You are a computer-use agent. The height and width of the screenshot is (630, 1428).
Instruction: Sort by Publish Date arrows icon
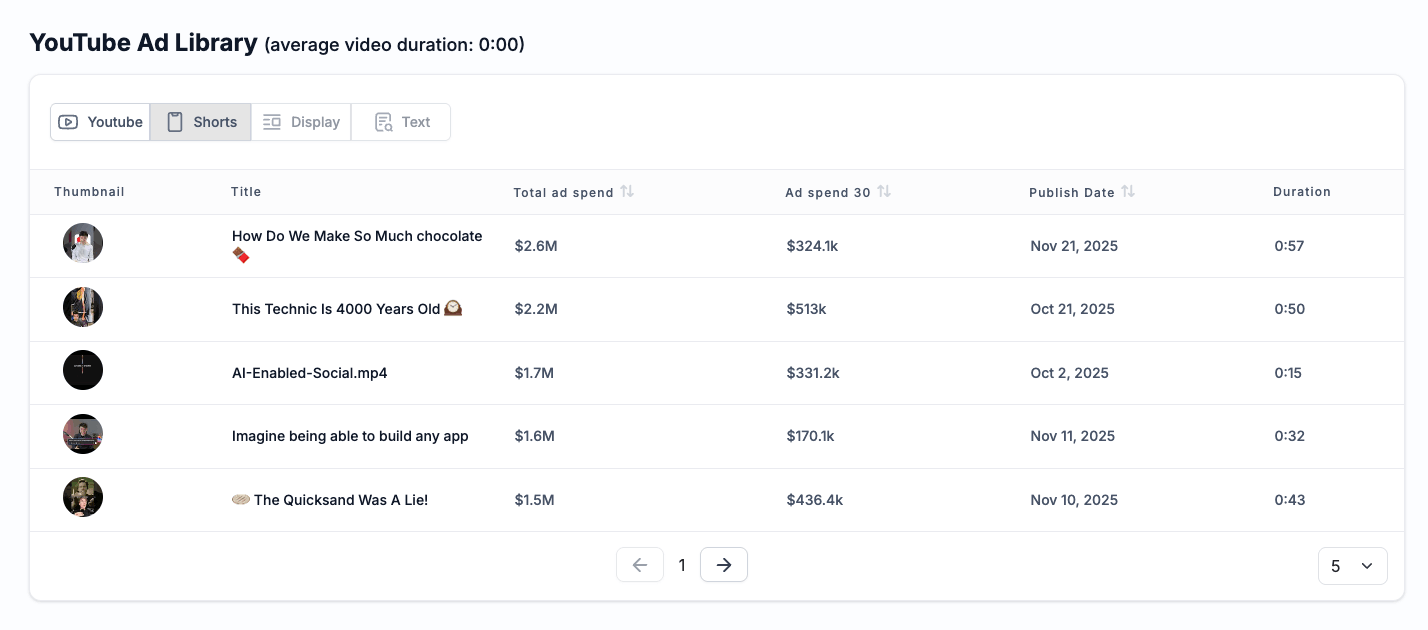(1128, 191)
